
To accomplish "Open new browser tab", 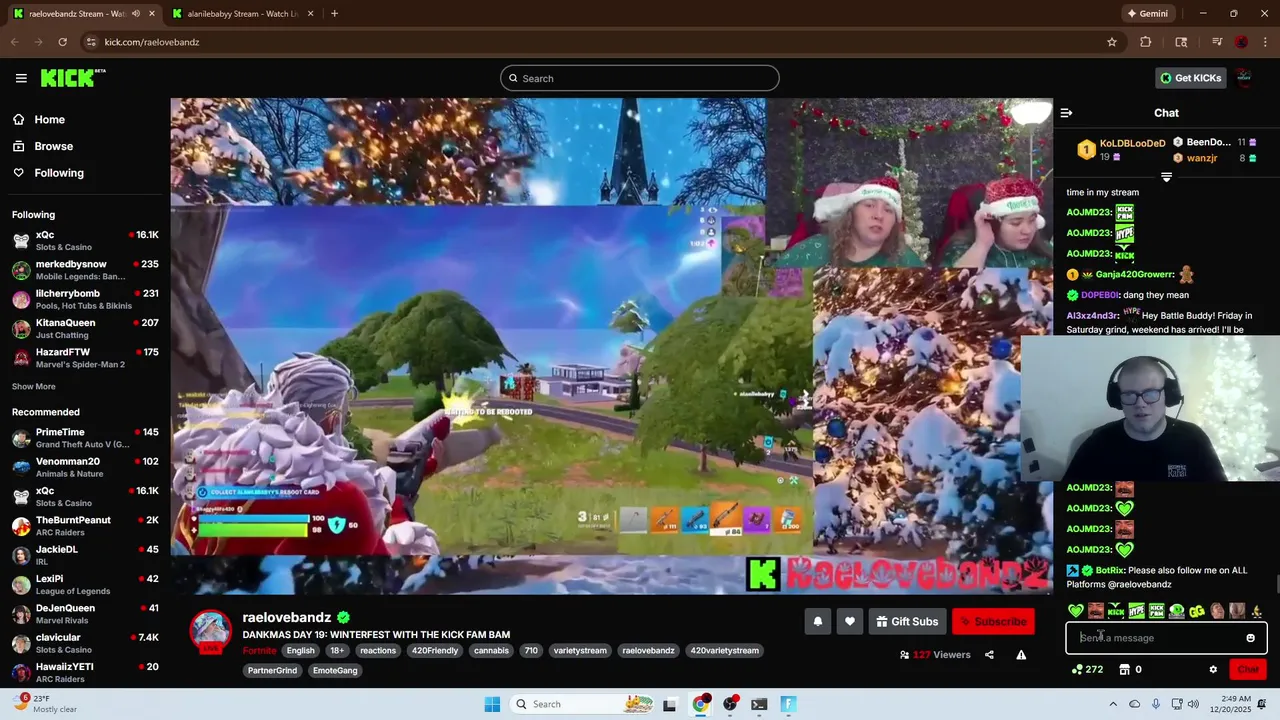I will [x=334, y=14].
